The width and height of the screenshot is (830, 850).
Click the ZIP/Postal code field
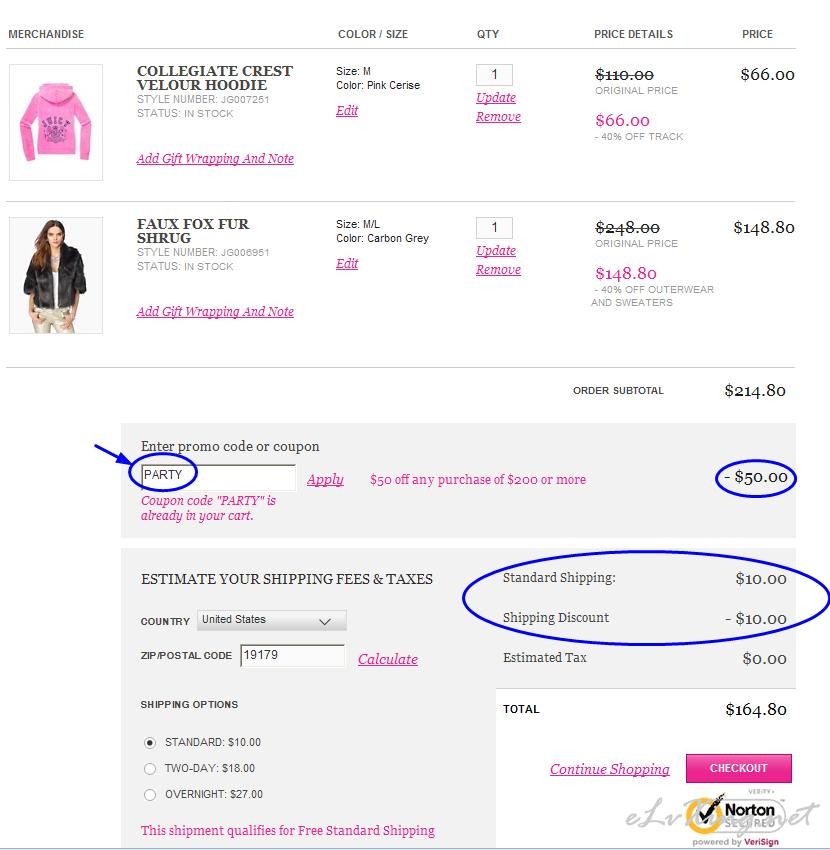(292, 655)
